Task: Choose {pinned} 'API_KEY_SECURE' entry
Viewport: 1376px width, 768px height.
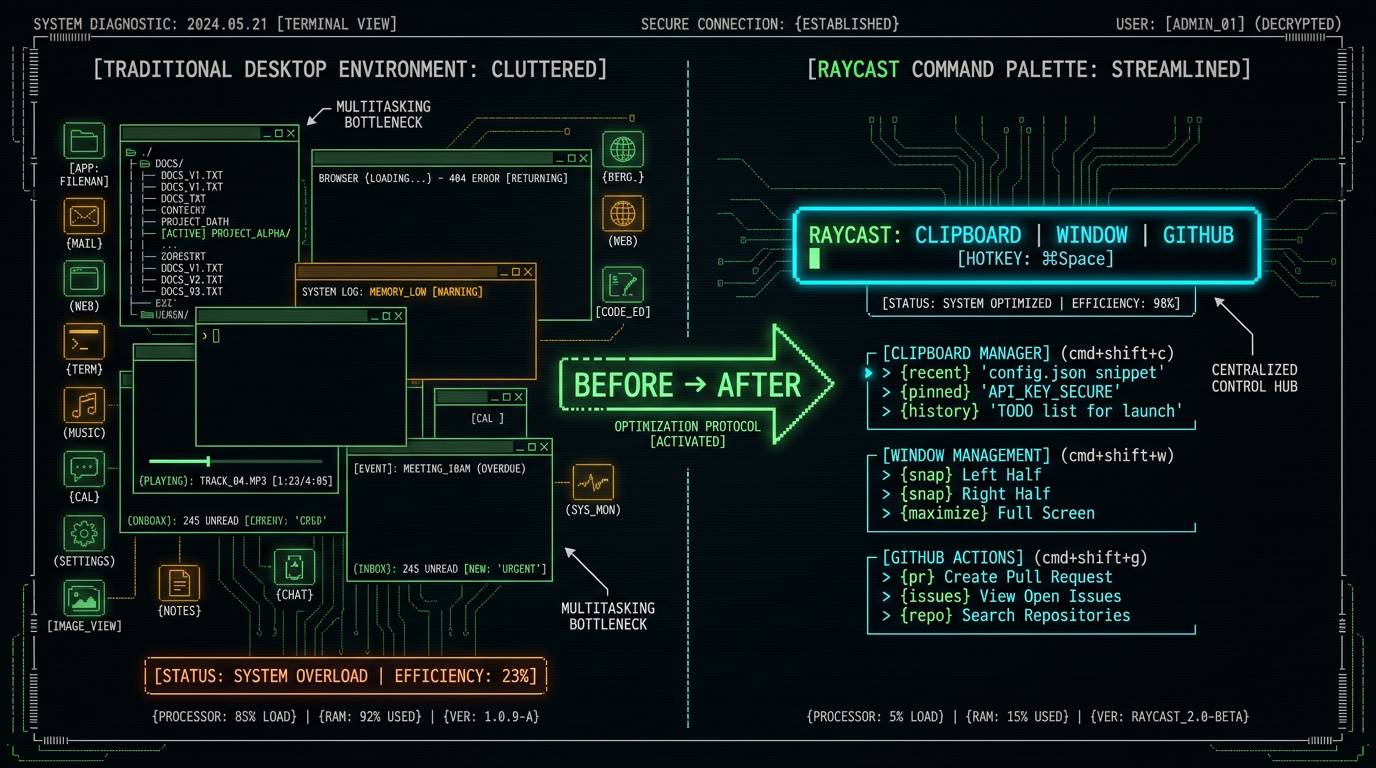Action: click(1000, 391)
